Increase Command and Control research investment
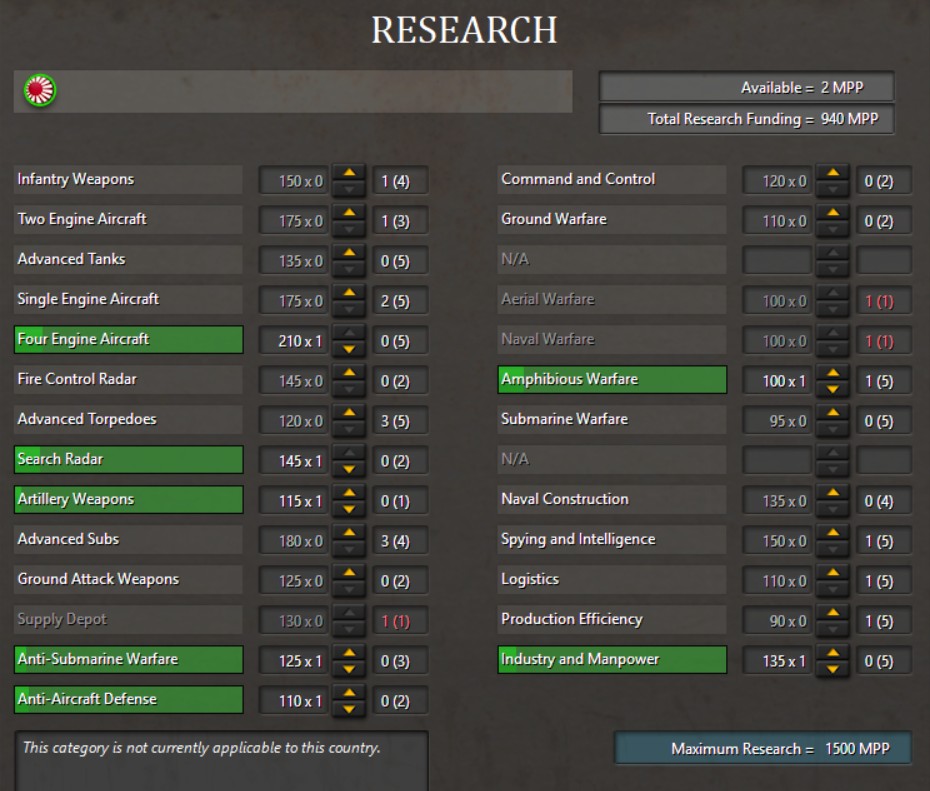This screenshot has height=791, width=930. (x=832, y=173)
